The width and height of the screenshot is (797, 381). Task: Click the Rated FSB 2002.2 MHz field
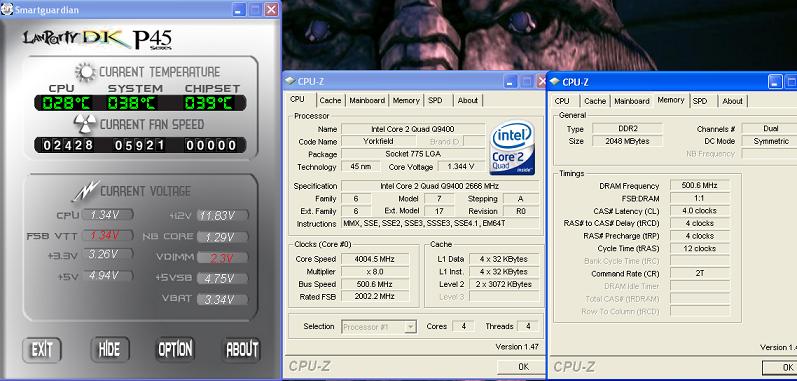(x=374, y=296)
